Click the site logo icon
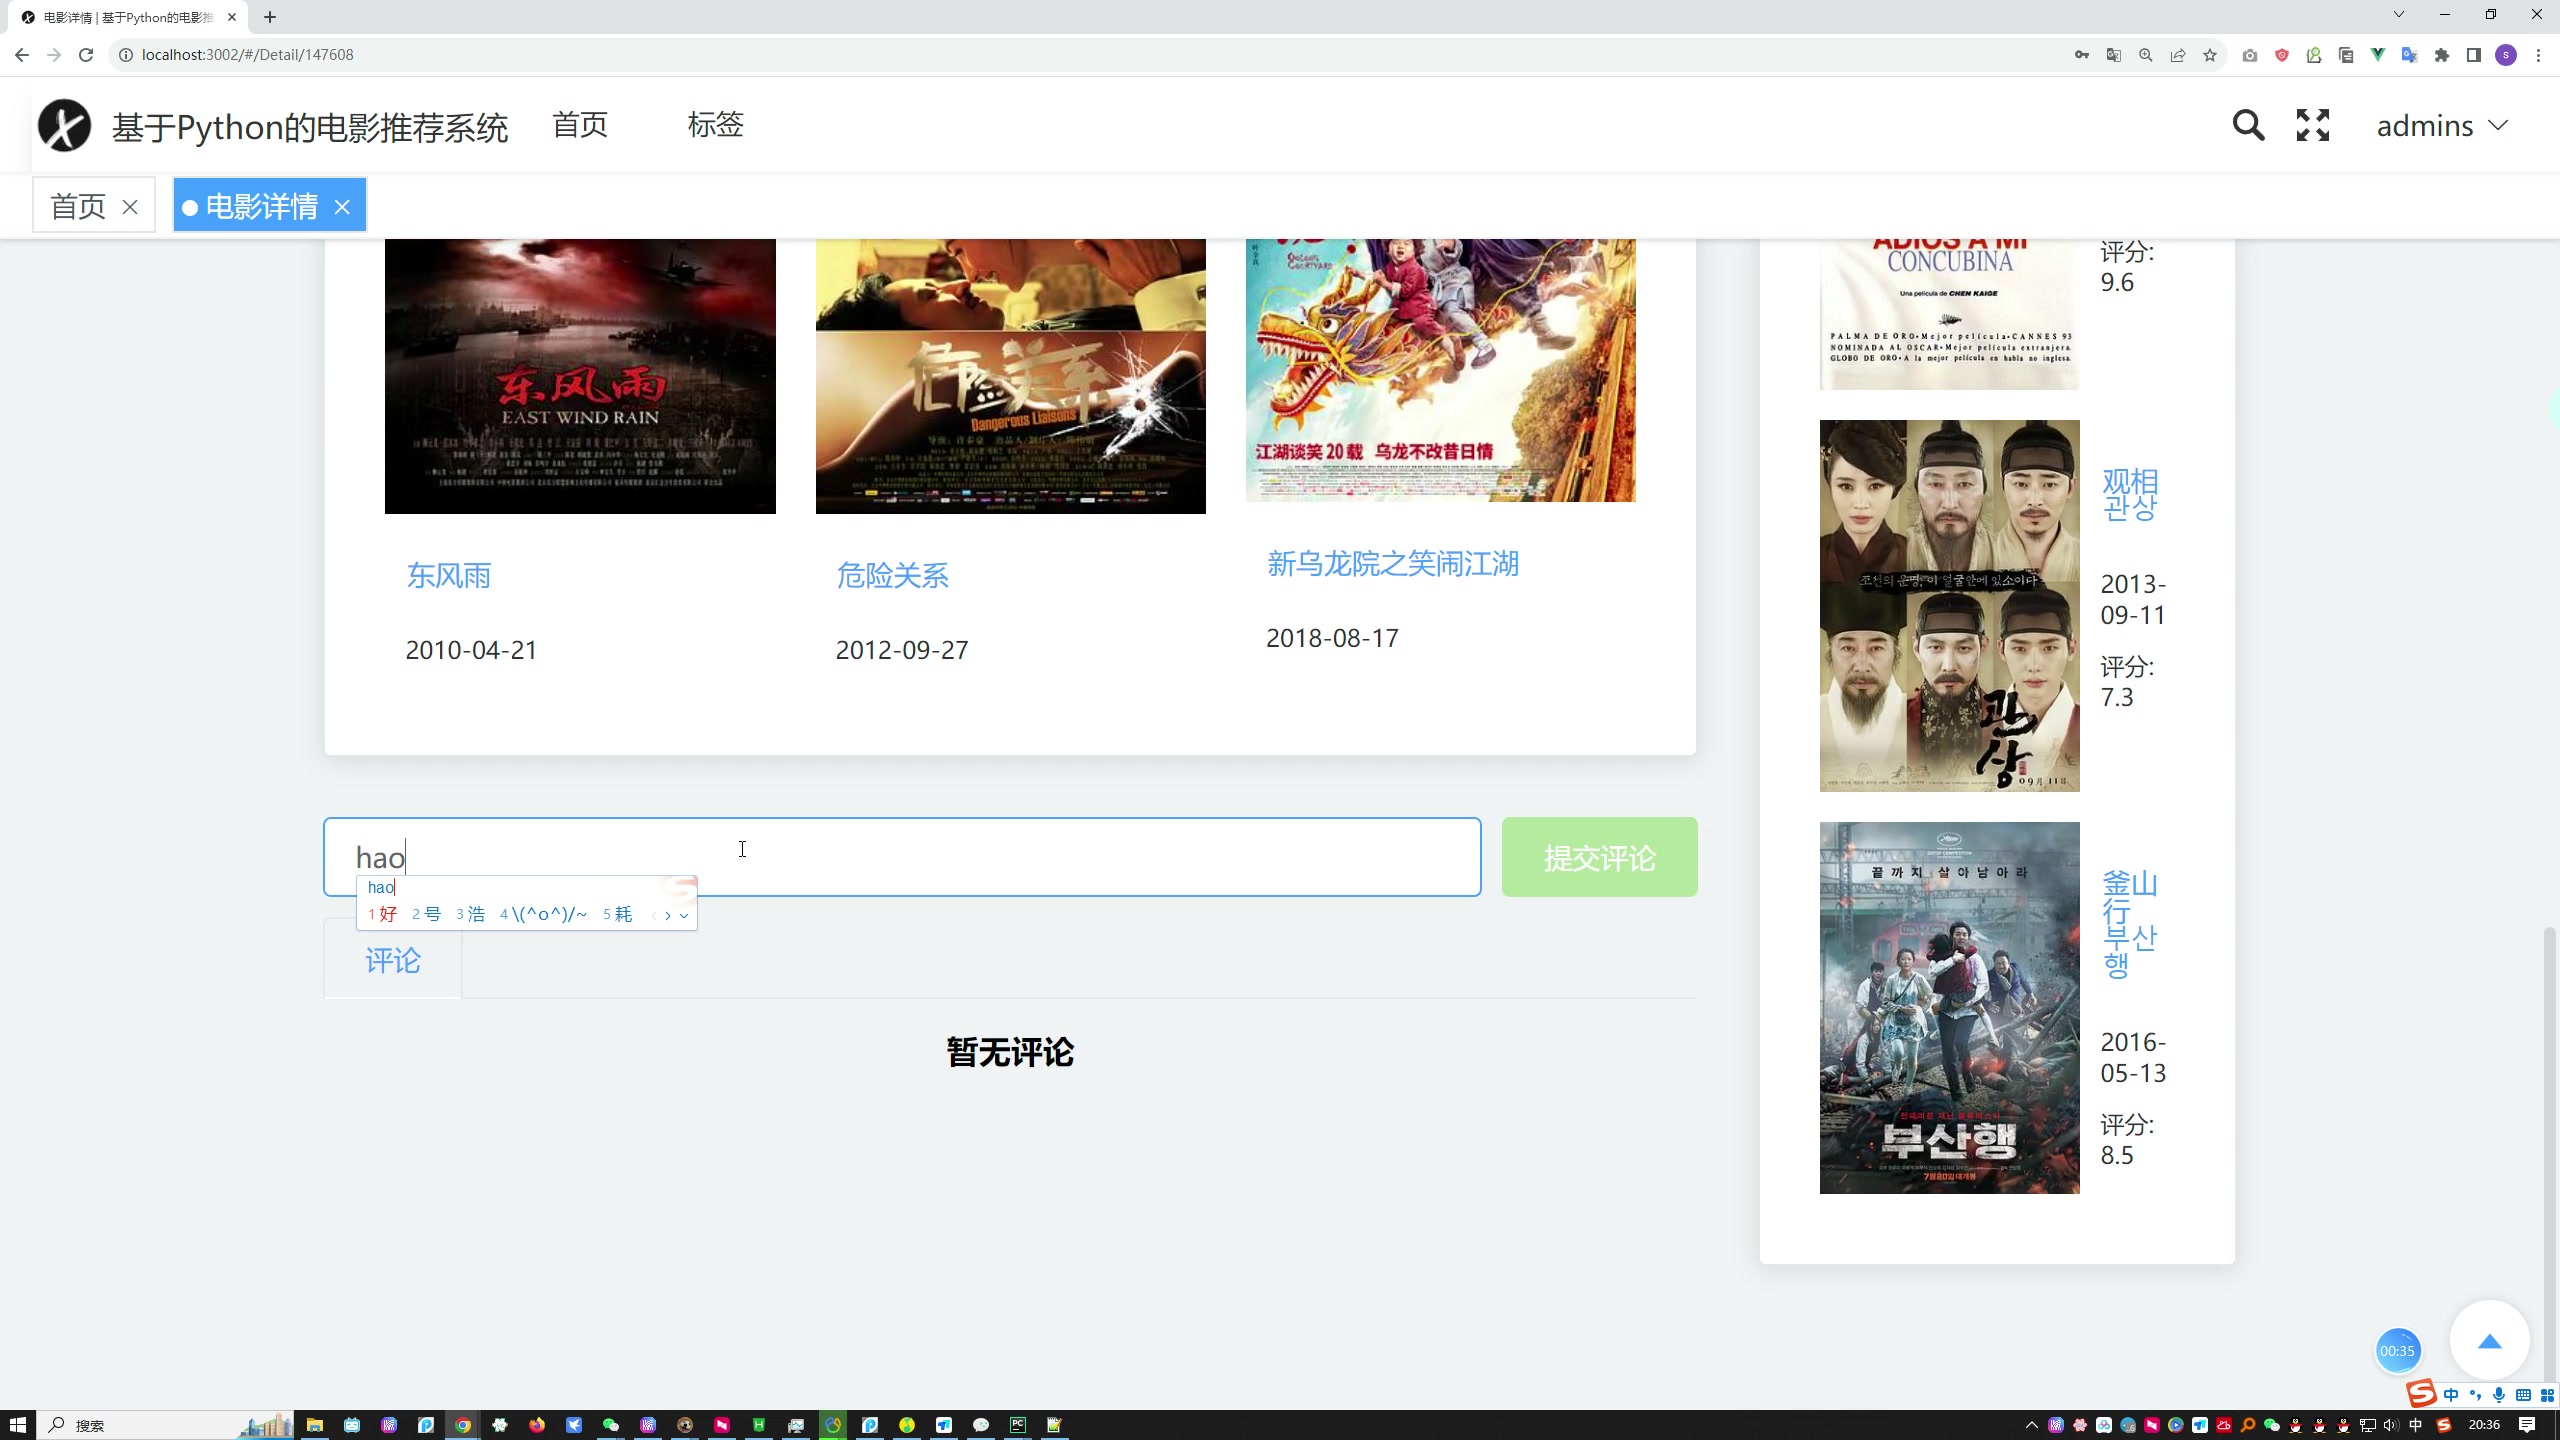The image size is (2560, 1440). pyautogui.click(x=64, y=126)
